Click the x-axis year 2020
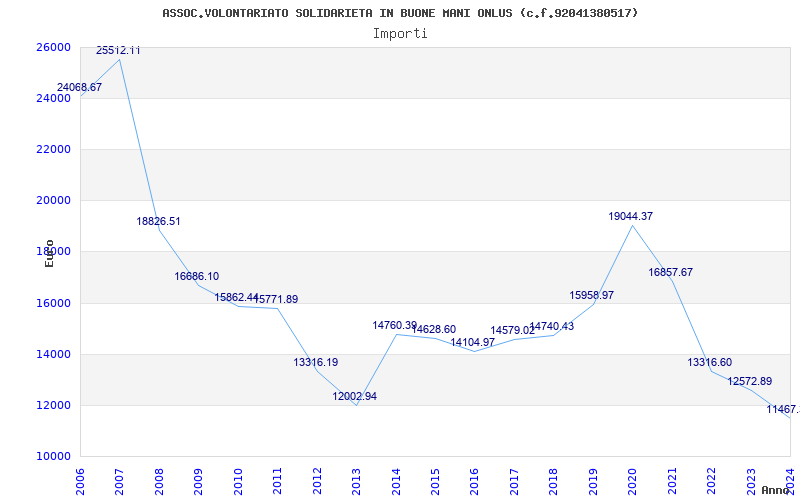The height and width of the screenshot is (500, 800). coord(632,481)
